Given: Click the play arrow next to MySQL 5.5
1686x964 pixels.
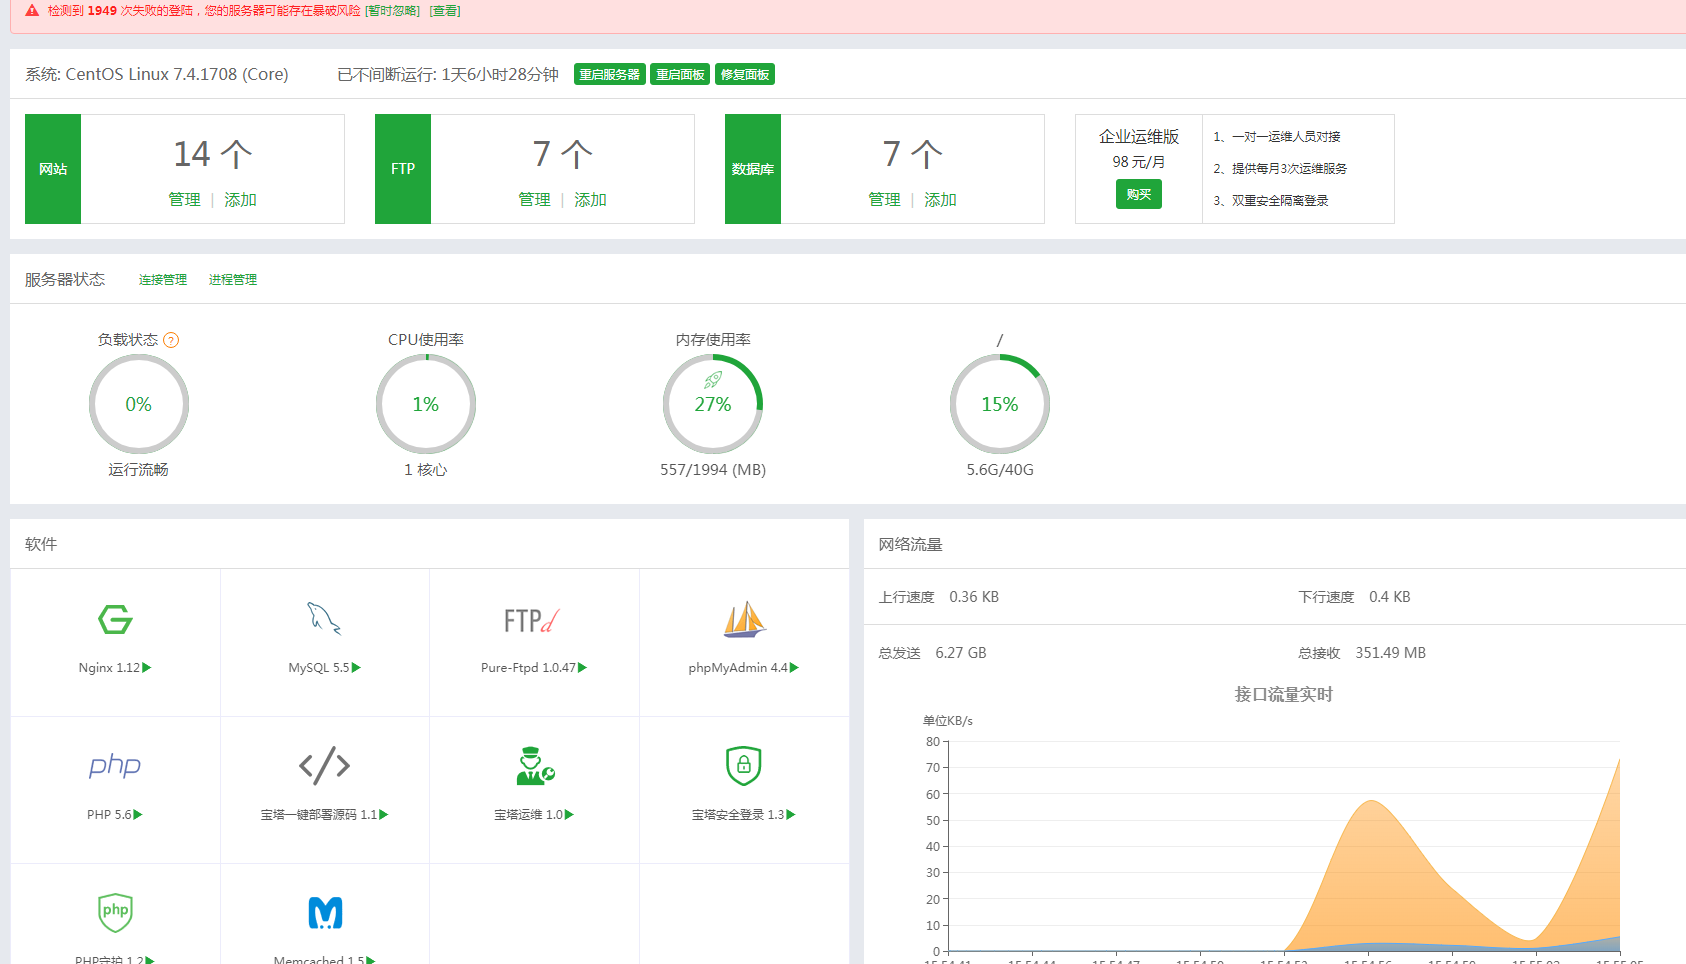Looking at the screenshot, I should click(x=356, y=668).
